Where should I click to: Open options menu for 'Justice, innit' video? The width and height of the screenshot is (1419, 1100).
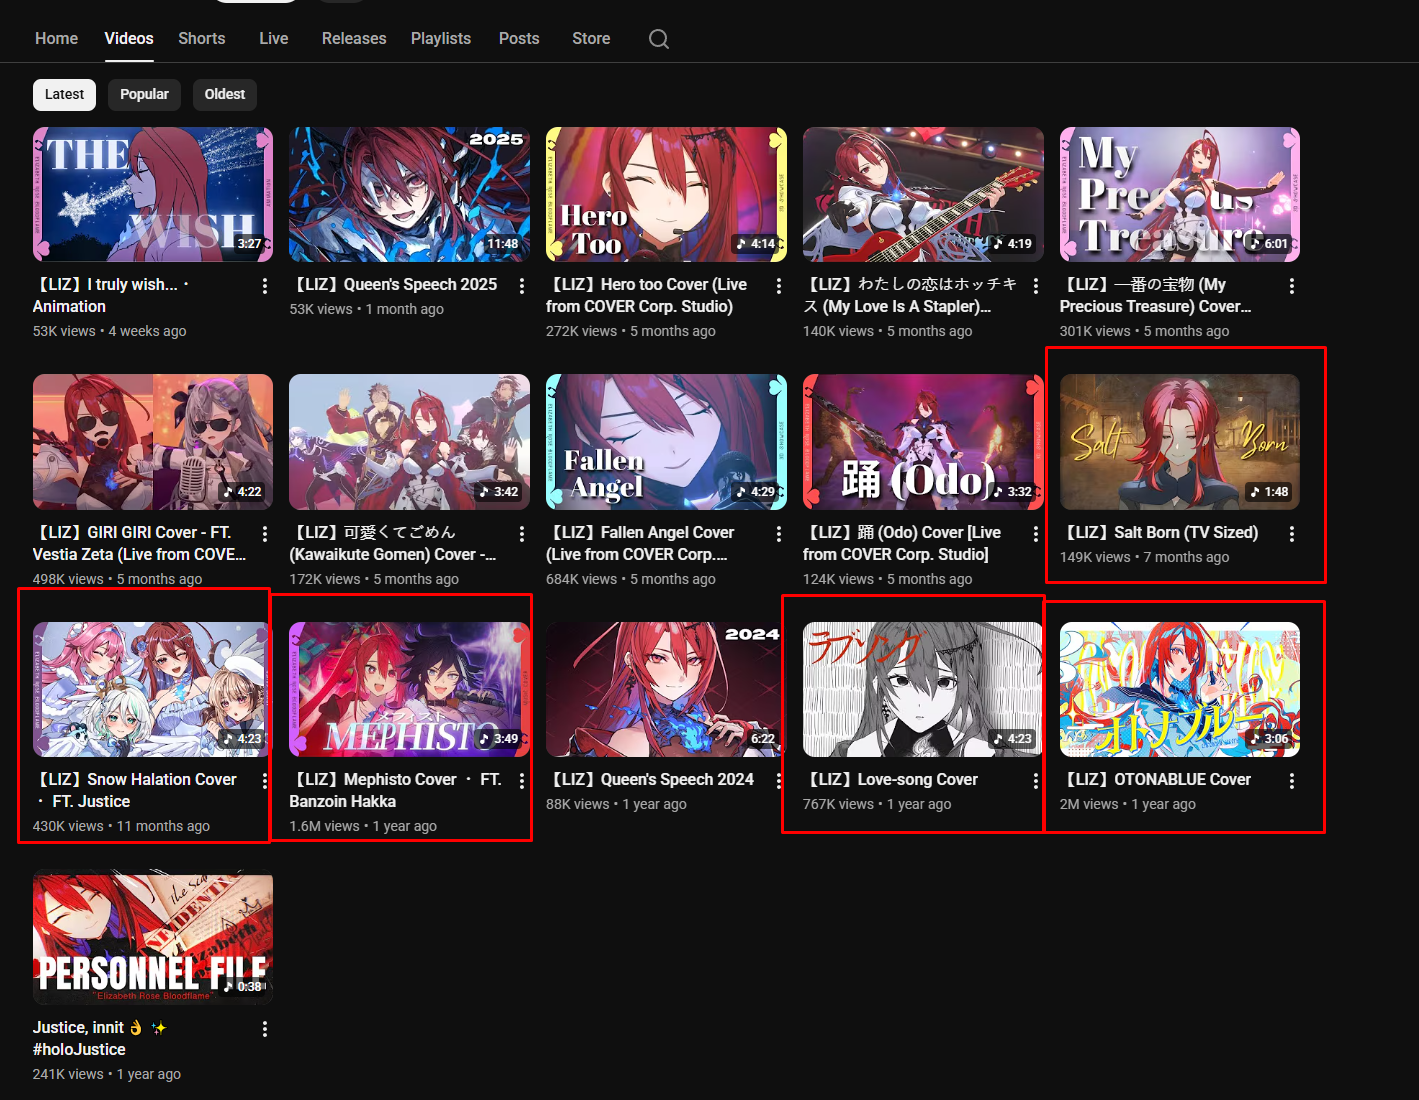coord(264,1029)
